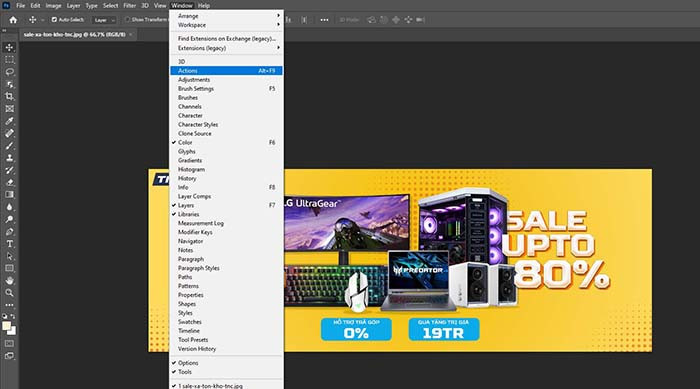Choose Timeline from the Window menu
Screen dimensions: 700x389
(x=226, y=331)
